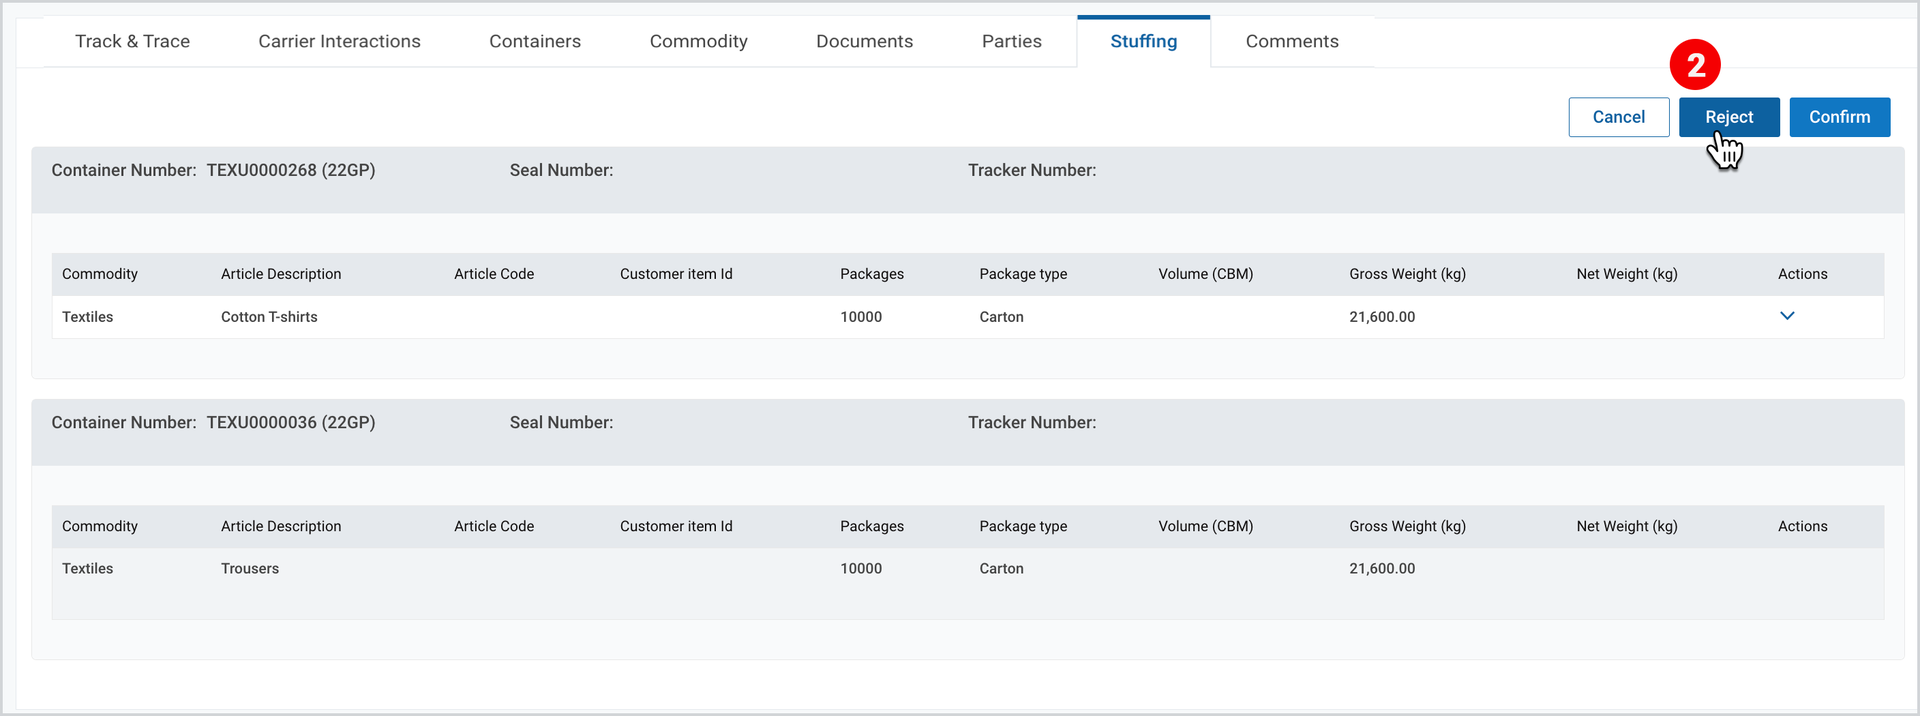Click Textiles in the Trousers row
This screenshot has height=716, width=1920.
click(x=87, y=569)
